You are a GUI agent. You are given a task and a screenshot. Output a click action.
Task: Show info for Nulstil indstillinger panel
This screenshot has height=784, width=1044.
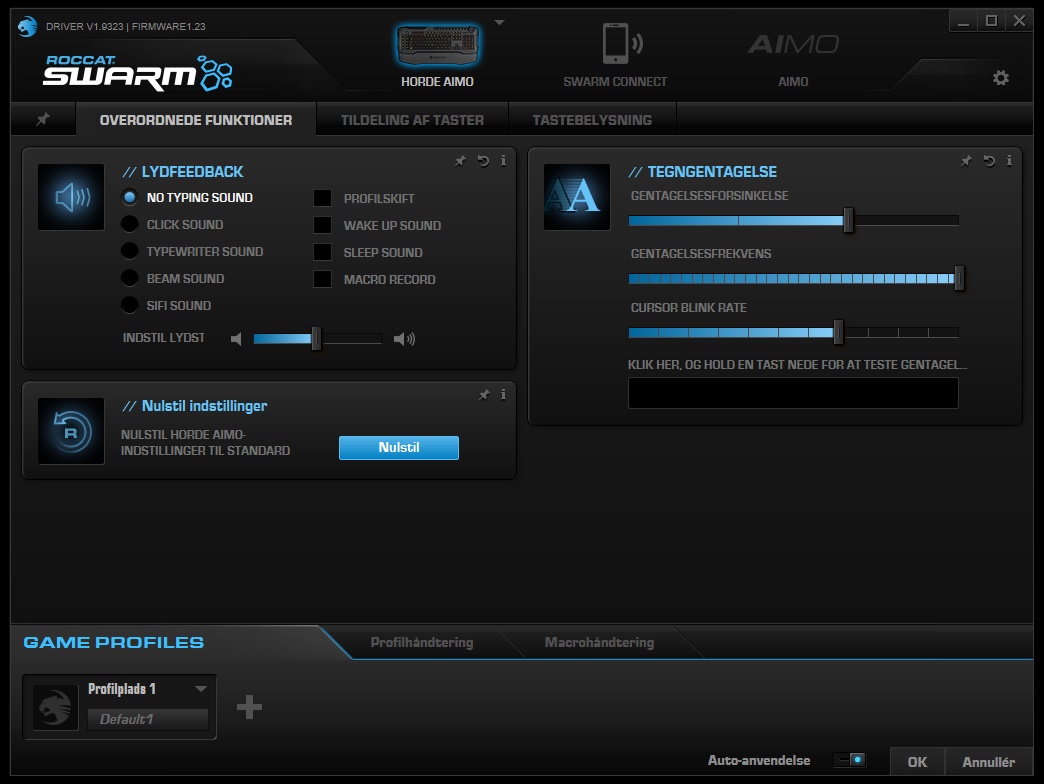[x=503, y=395]
